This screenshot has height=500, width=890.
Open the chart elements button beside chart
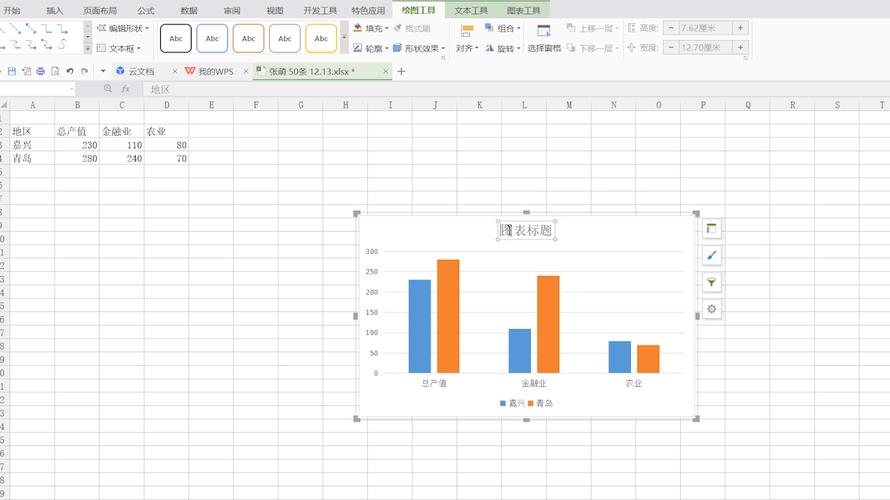(712, 229)
